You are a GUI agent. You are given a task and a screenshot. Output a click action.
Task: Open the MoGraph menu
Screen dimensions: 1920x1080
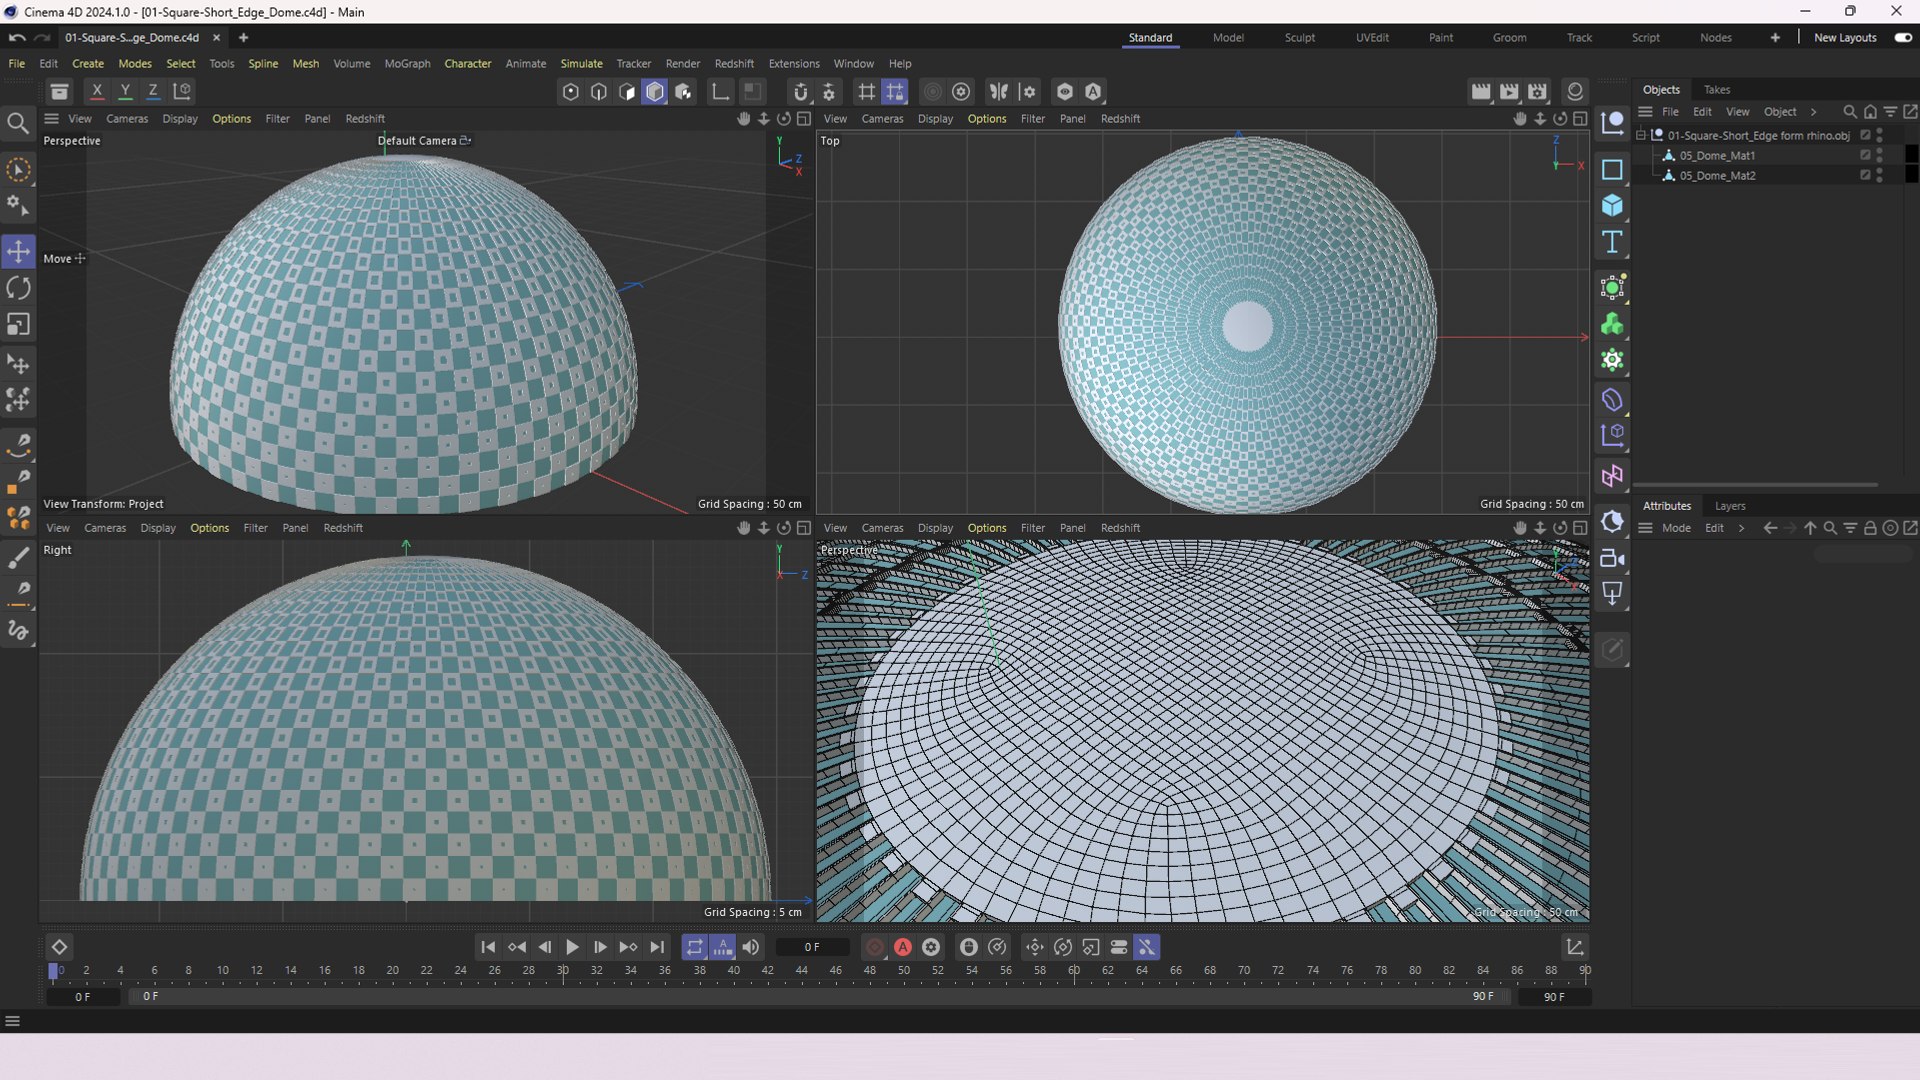point(407,64)
